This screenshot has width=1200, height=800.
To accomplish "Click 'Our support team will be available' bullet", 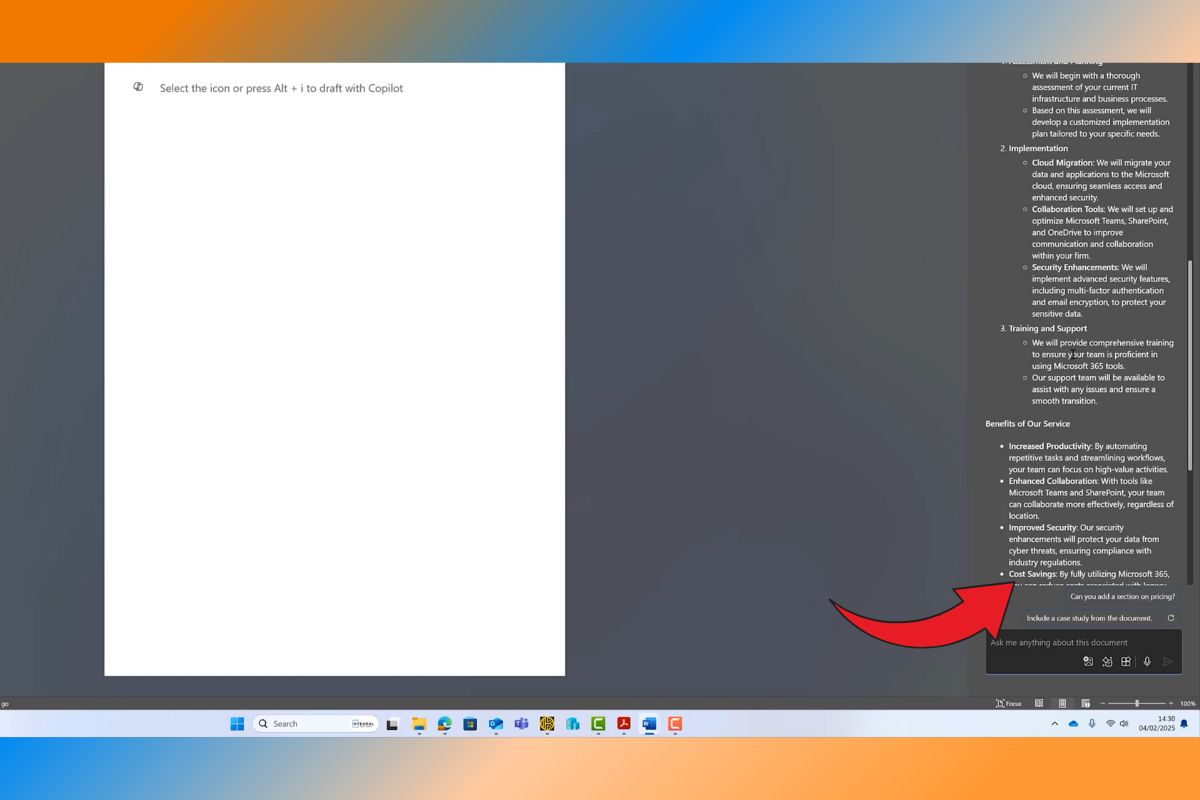I will pyautogui.click(x=1098, y=389).
